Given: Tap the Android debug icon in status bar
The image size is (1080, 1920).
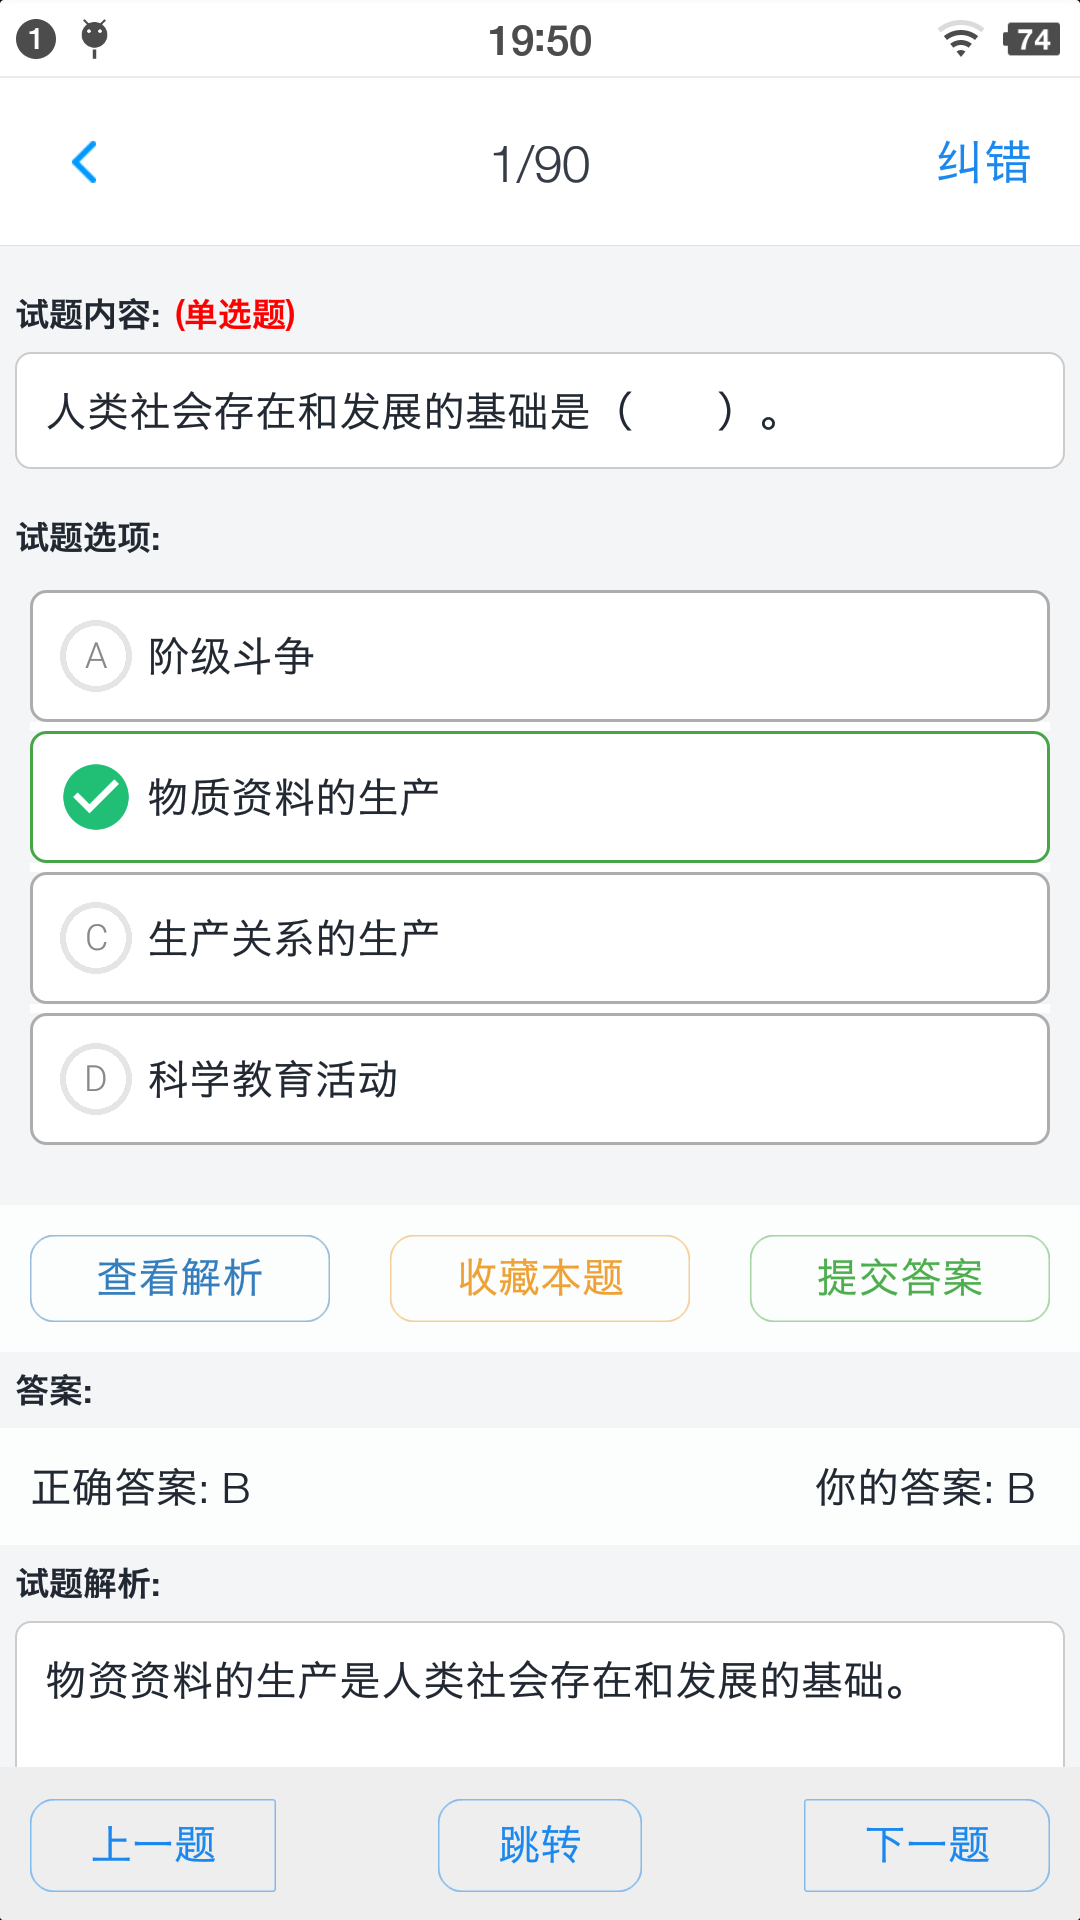Looking at the screenshot, I should point(94,38).
